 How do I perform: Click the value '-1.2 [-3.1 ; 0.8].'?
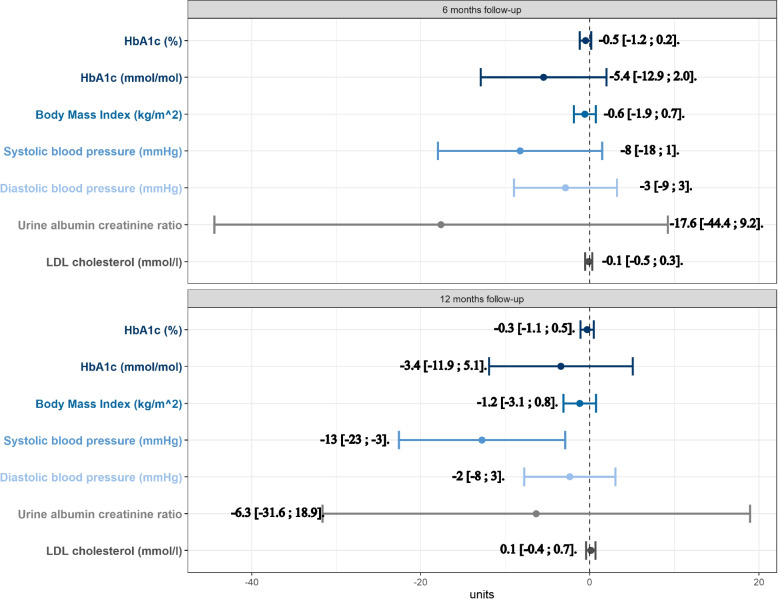pyautogui.click(x=518, y=402)
